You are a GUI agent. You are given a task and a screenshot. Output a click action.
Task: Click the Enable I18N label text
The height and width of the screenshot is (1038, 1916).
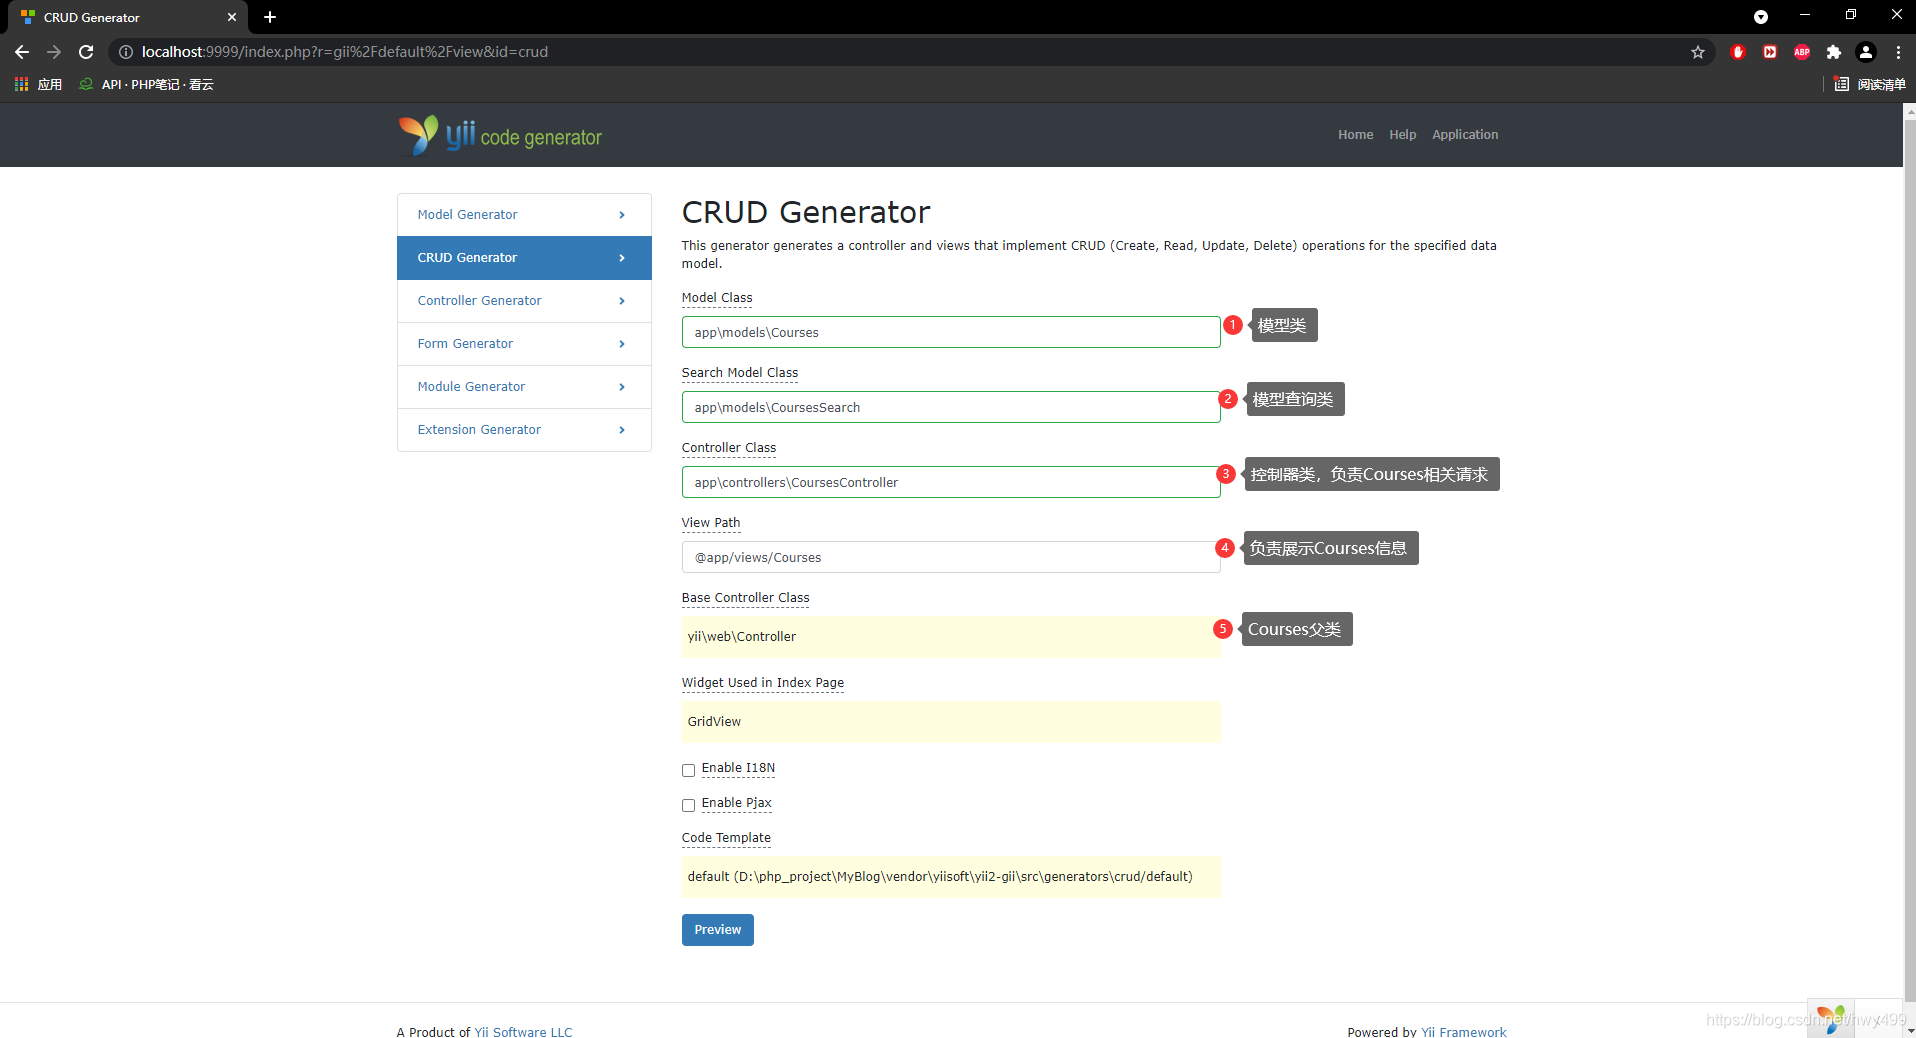click(738, 768)
